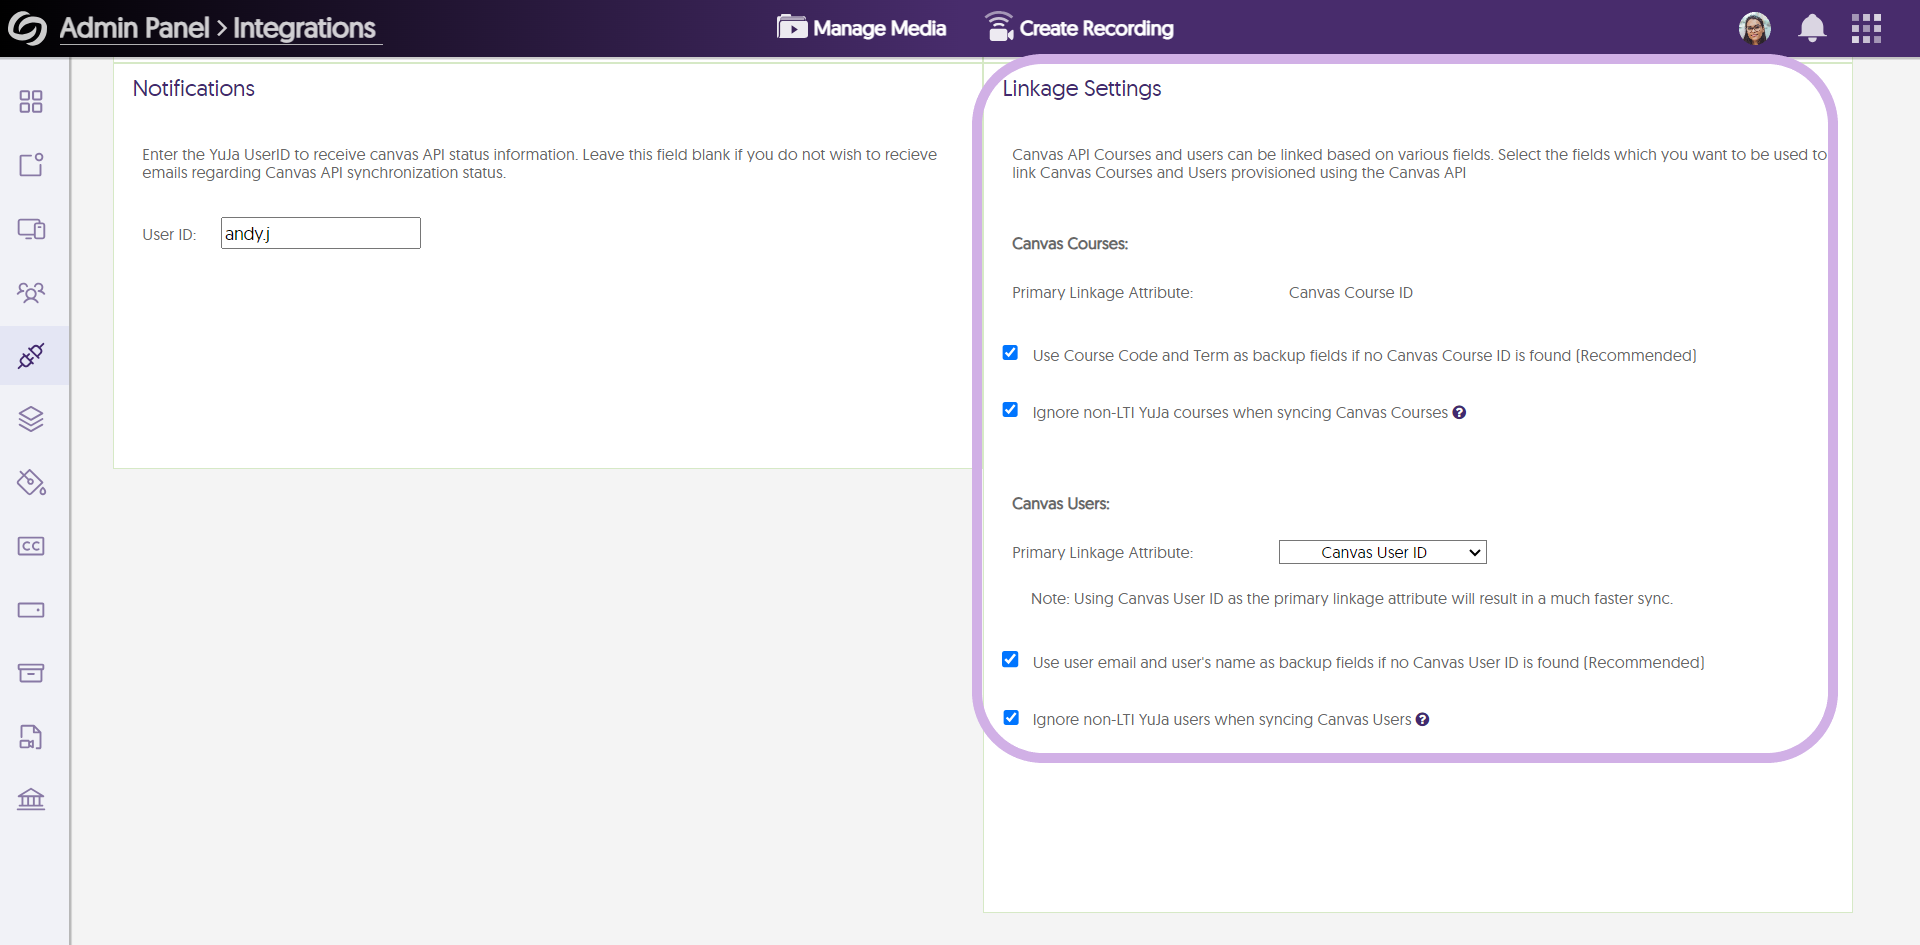The height and width of the screenshot is (945, 1920).
Task: Open the users group sidebar icon
Action: (31, 292)
